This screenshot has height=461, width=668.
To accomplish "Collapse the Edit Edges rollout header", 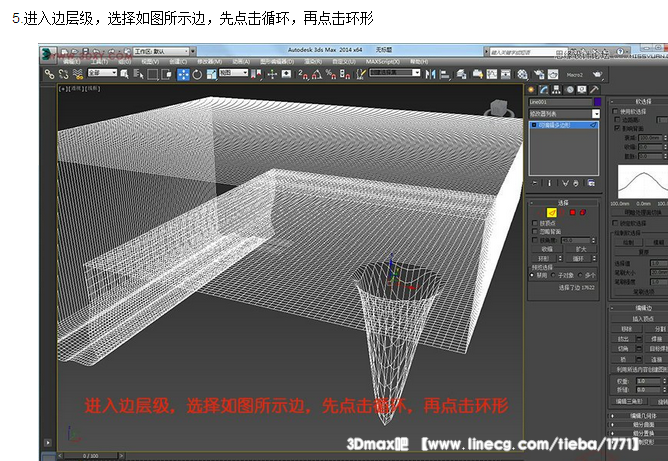I will point(638,308).
